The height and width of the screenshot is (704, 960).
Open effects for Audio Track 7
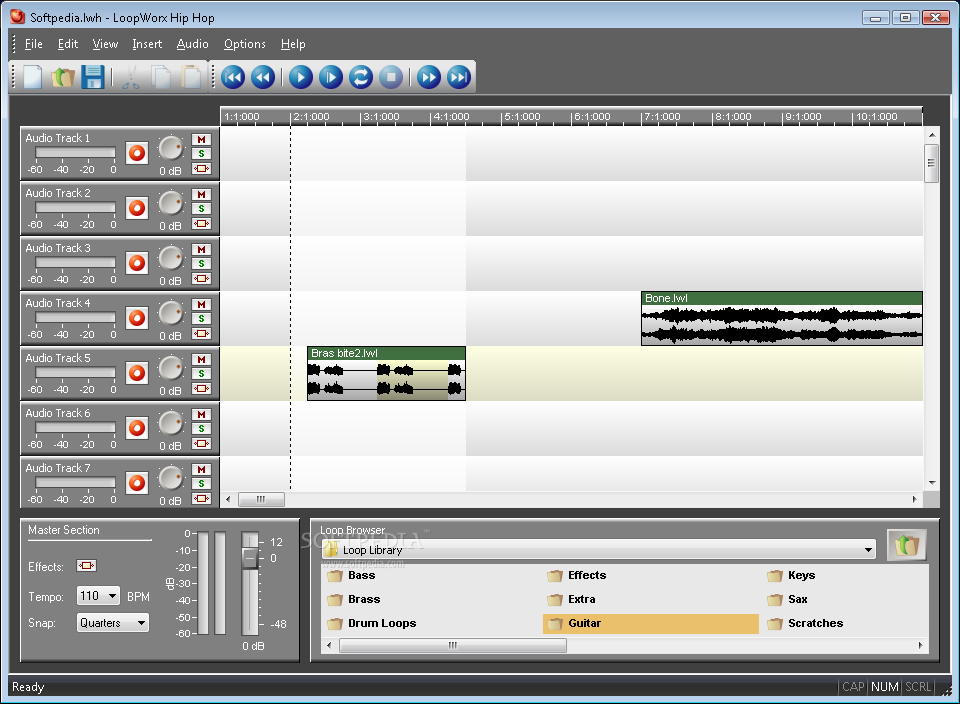tap(201, 498)
